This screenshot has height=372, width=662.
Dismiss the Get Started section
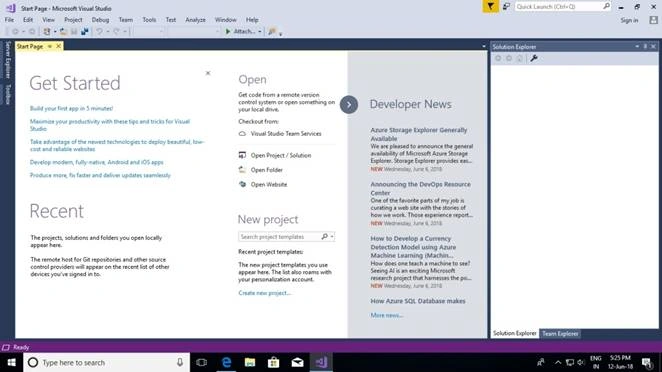pyautogui.click(x=208, y=73)
